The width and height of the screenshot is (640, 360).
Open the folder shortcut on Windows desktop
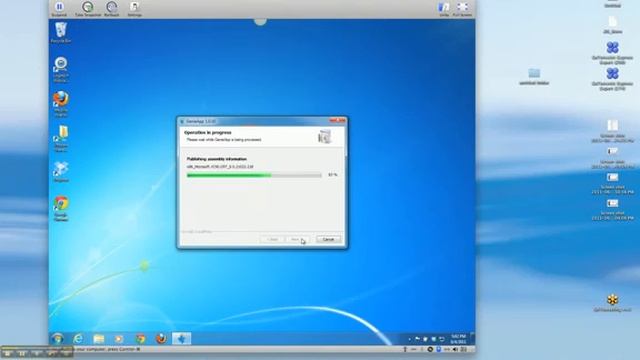coord(61,138)
